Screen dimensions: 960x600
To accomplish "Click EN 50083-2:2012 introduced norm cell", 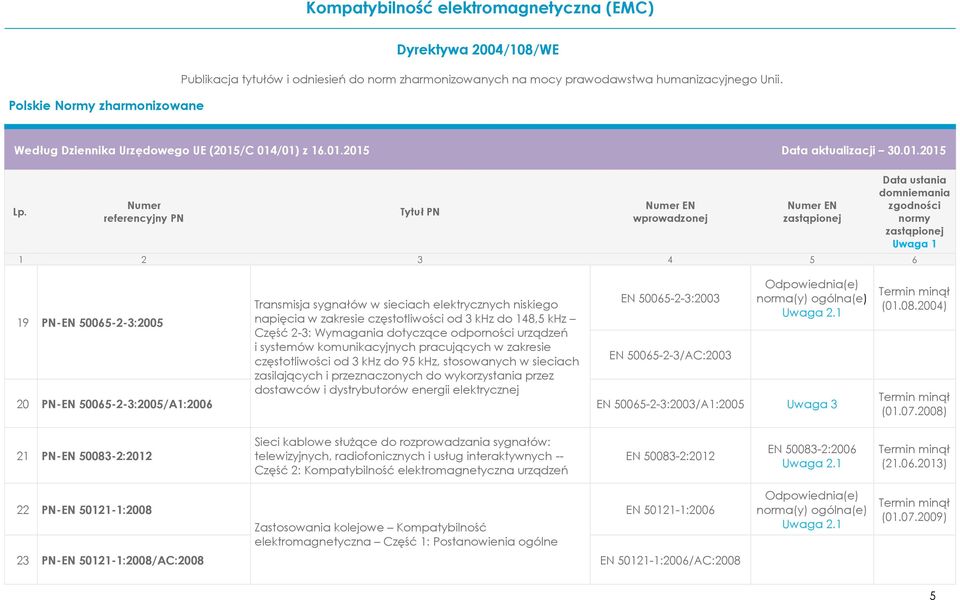I will click(x=670, y=456).
